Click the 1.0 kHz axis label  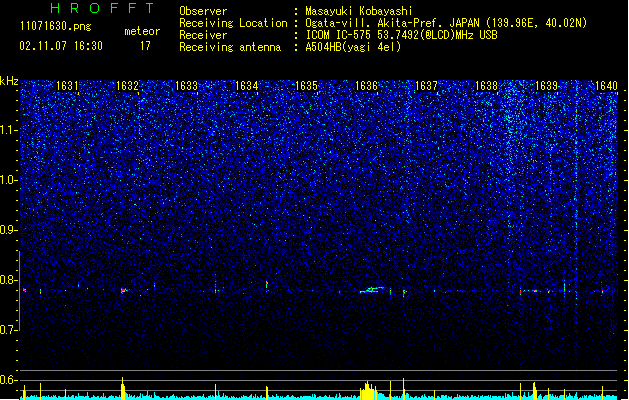[9, 180]
